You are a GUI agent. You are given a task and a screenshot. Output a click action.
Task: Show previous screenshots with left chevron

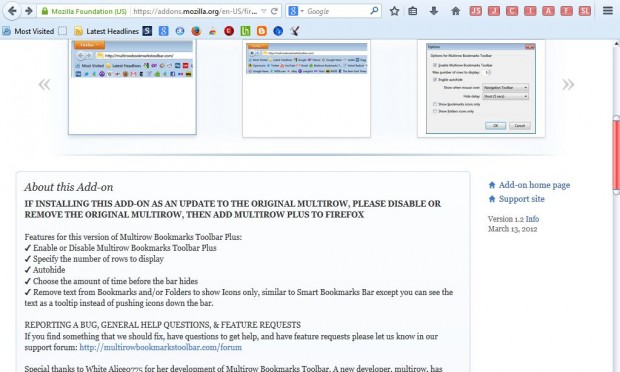pos(44,84)
